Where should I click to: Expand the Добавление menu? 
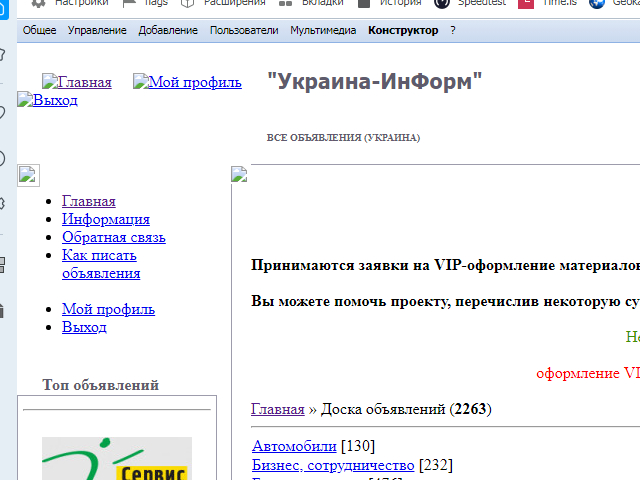(x=168, y=31)
